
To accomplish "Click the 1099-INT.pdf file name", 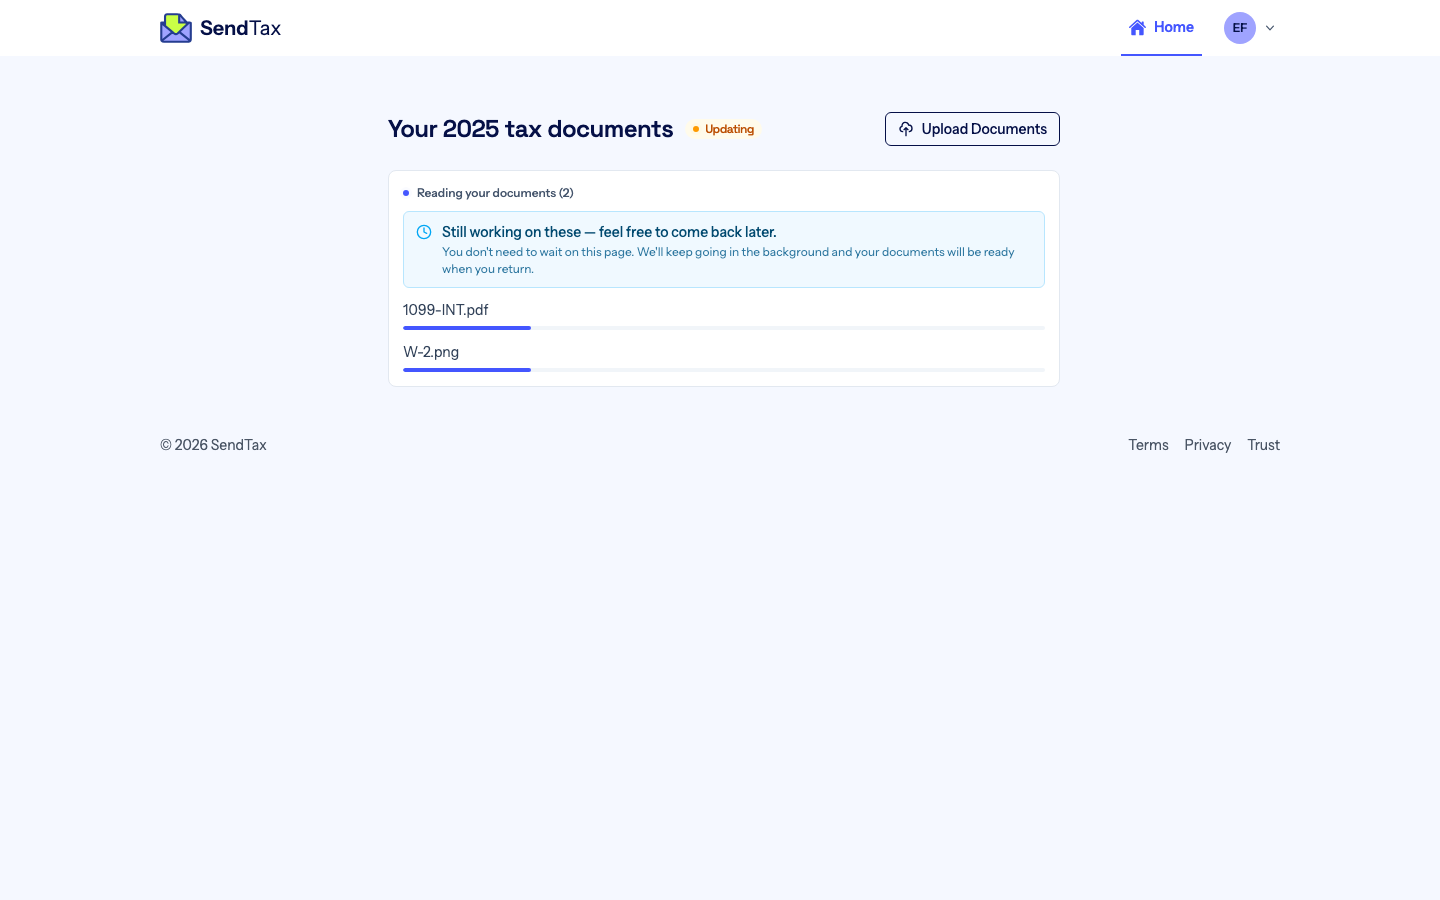I will click(446, 310).
